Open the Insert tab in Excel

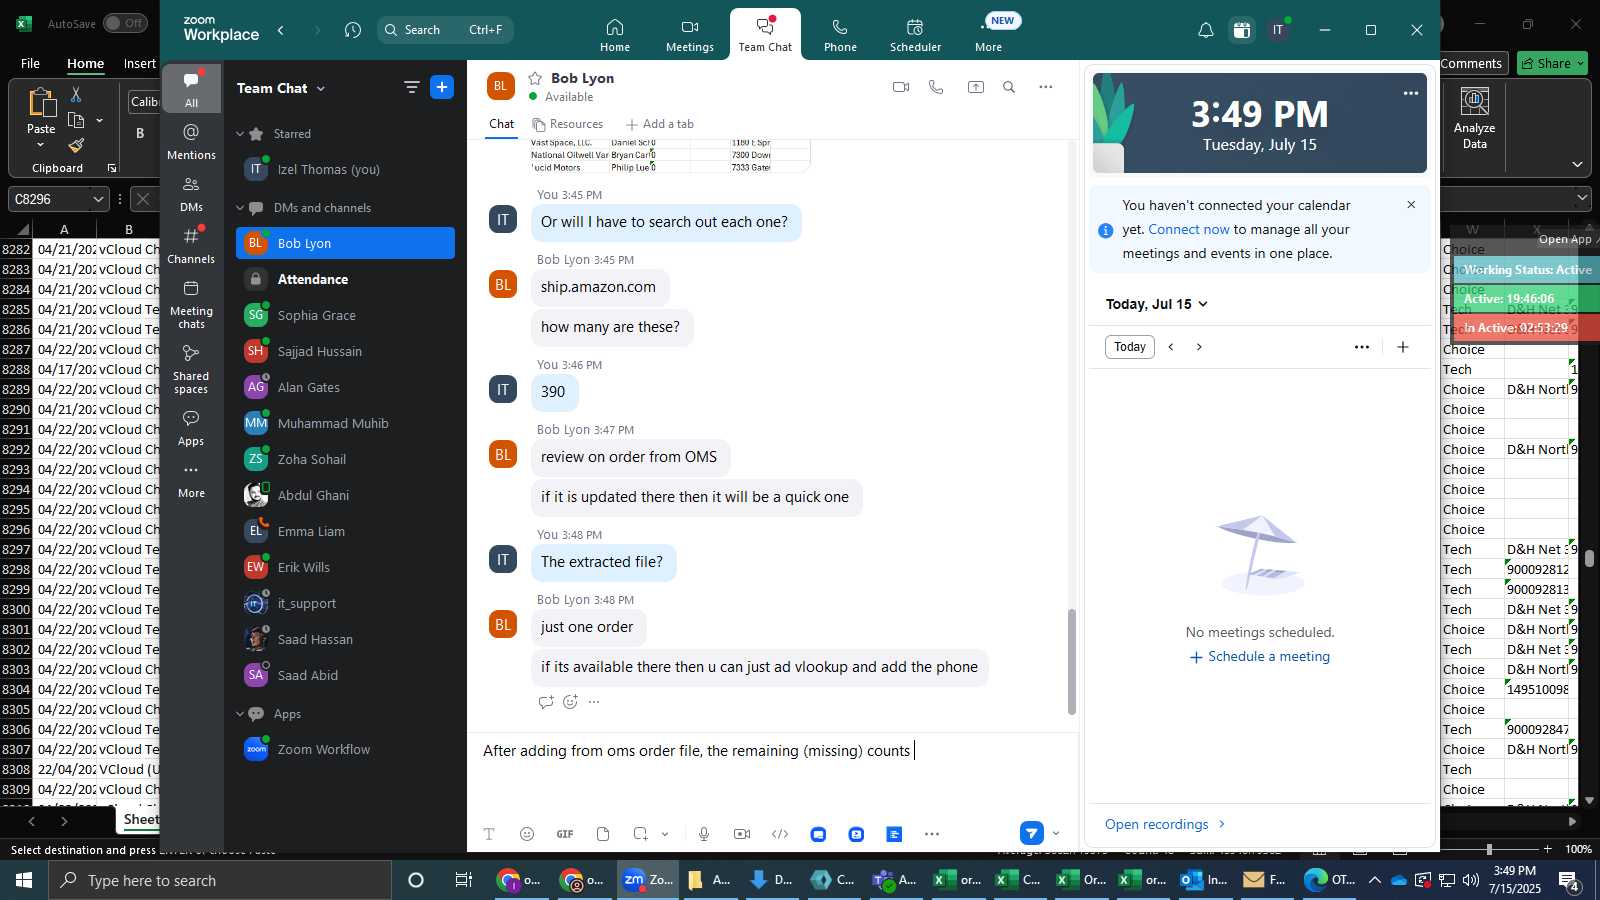click(139, 63)
